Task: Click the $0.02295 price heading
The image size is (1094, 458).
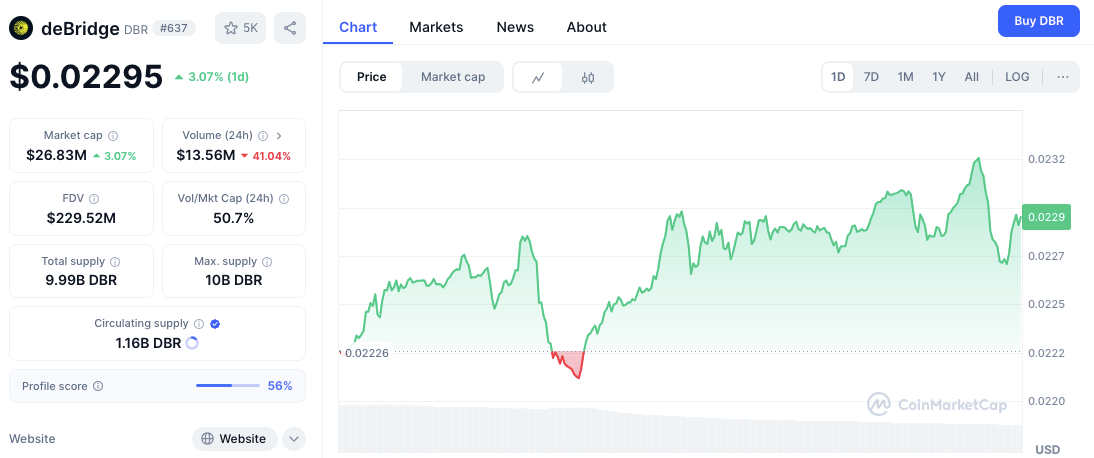Action: 86,77
